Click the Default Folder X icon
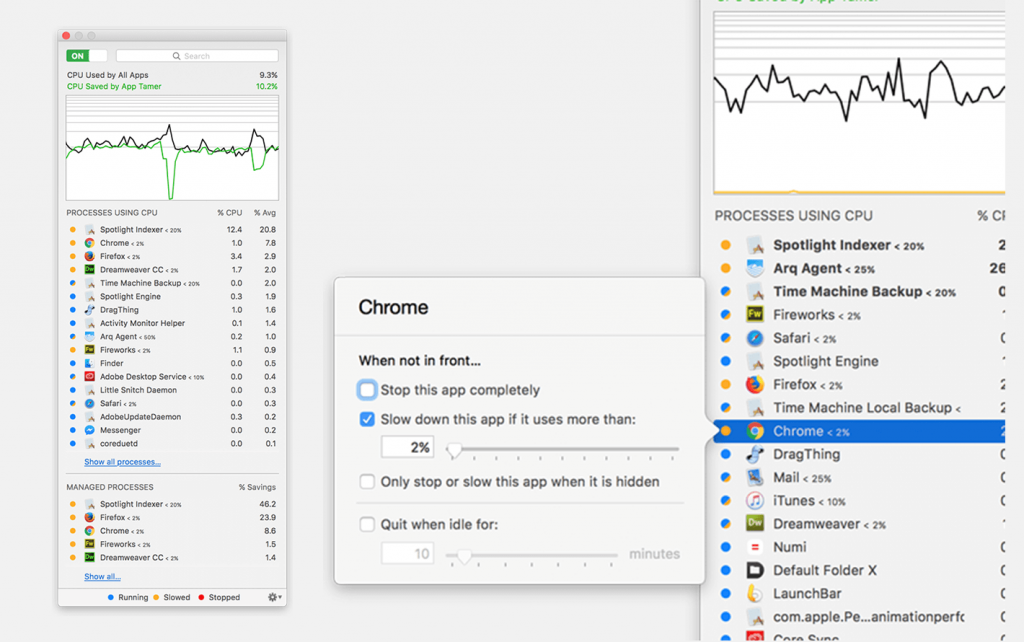 tap(755, 570)
